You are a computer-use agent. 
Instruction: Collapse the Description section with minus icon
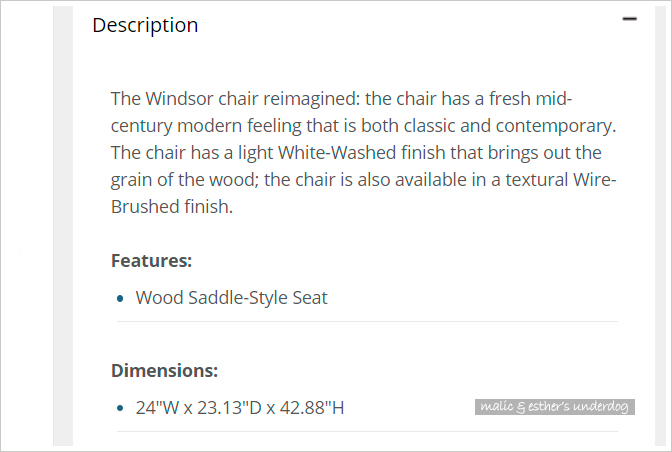pos(629,19)
